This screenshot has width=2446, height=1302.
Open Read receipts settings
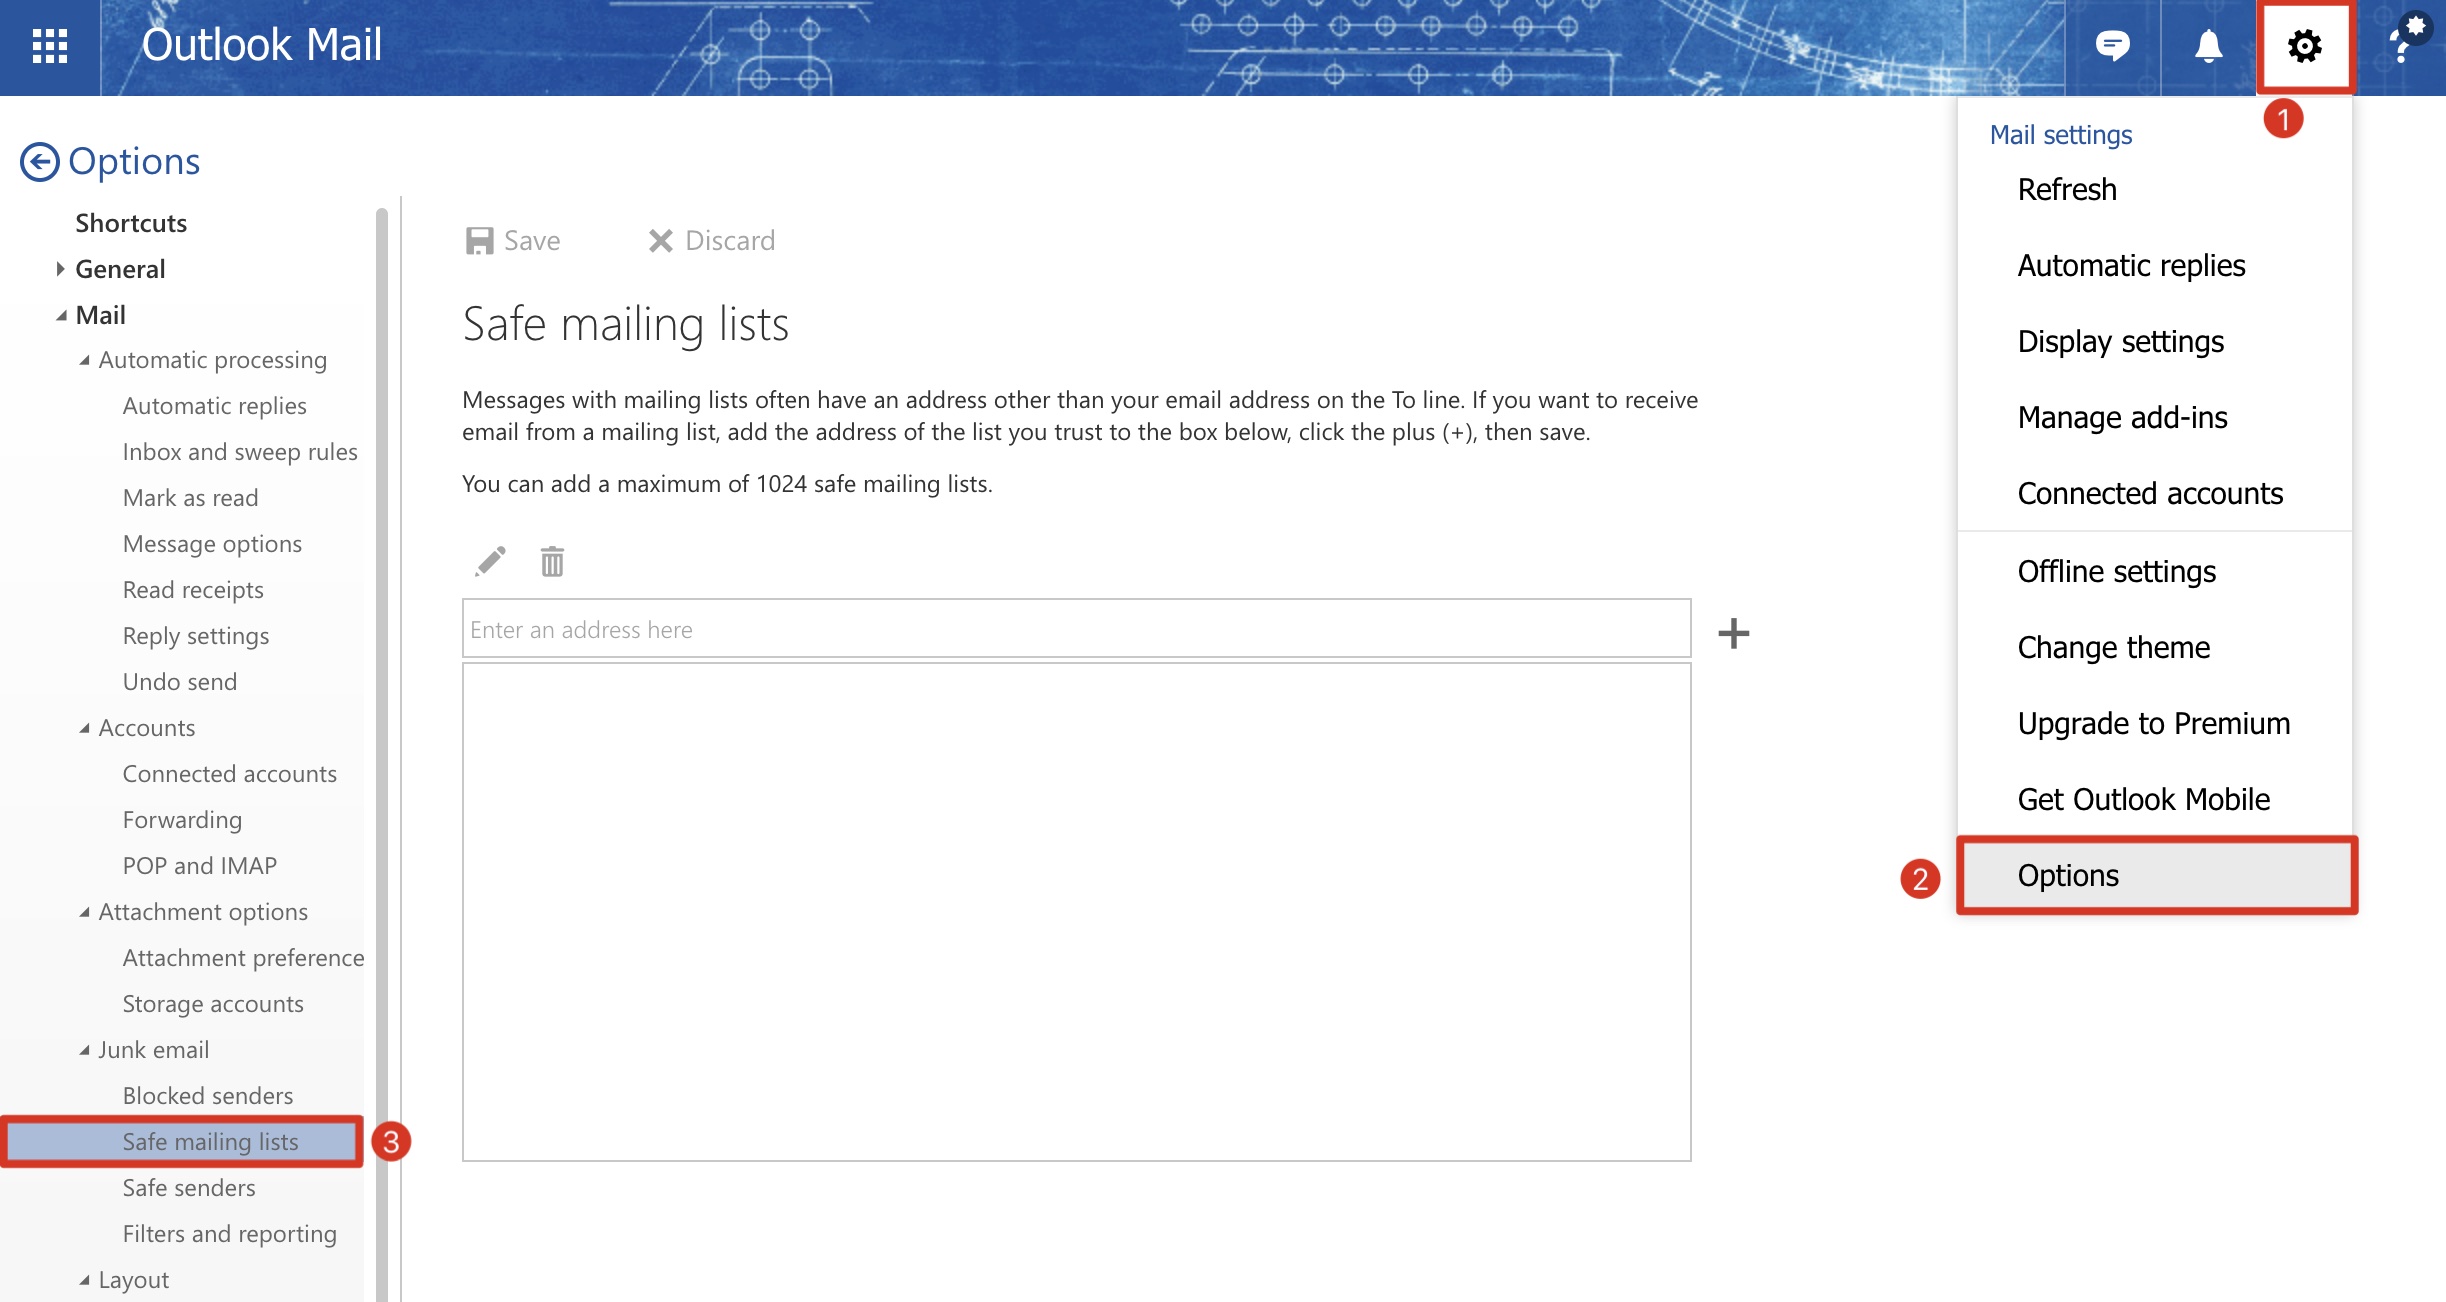193,590
